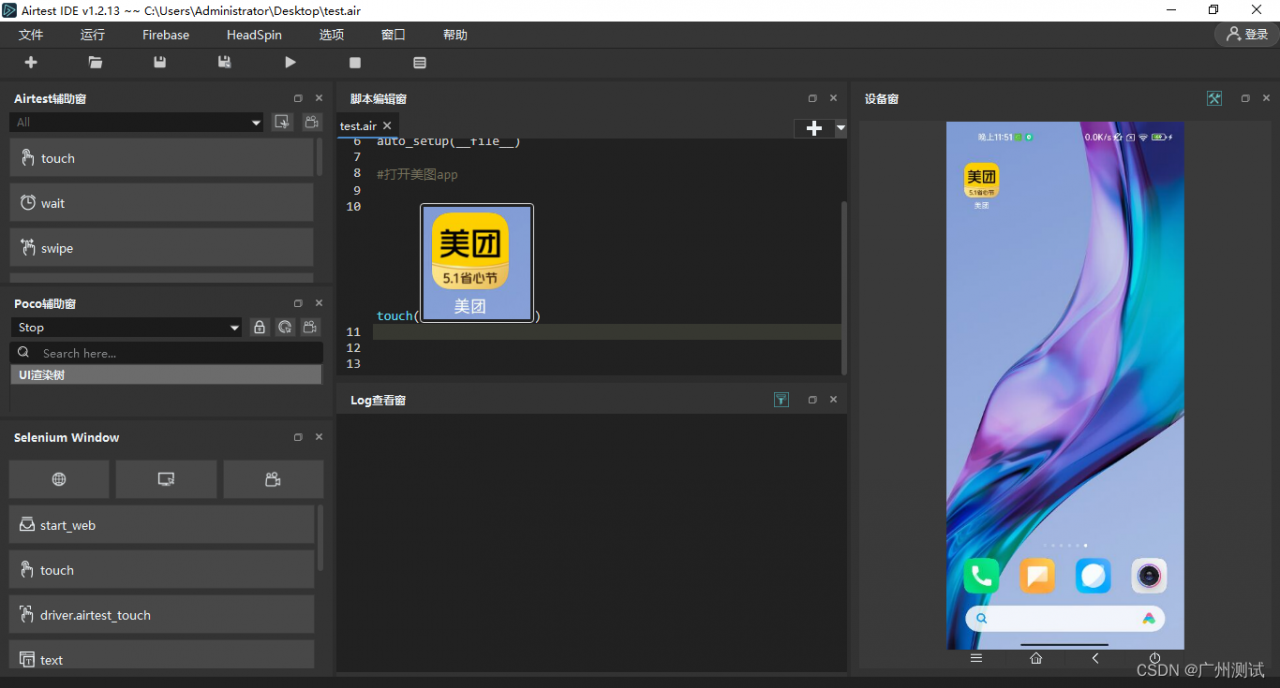Open the HeadSpin menu
Image resolution: width=1280 pixels, height=688 pixels.
coord(254,34)
